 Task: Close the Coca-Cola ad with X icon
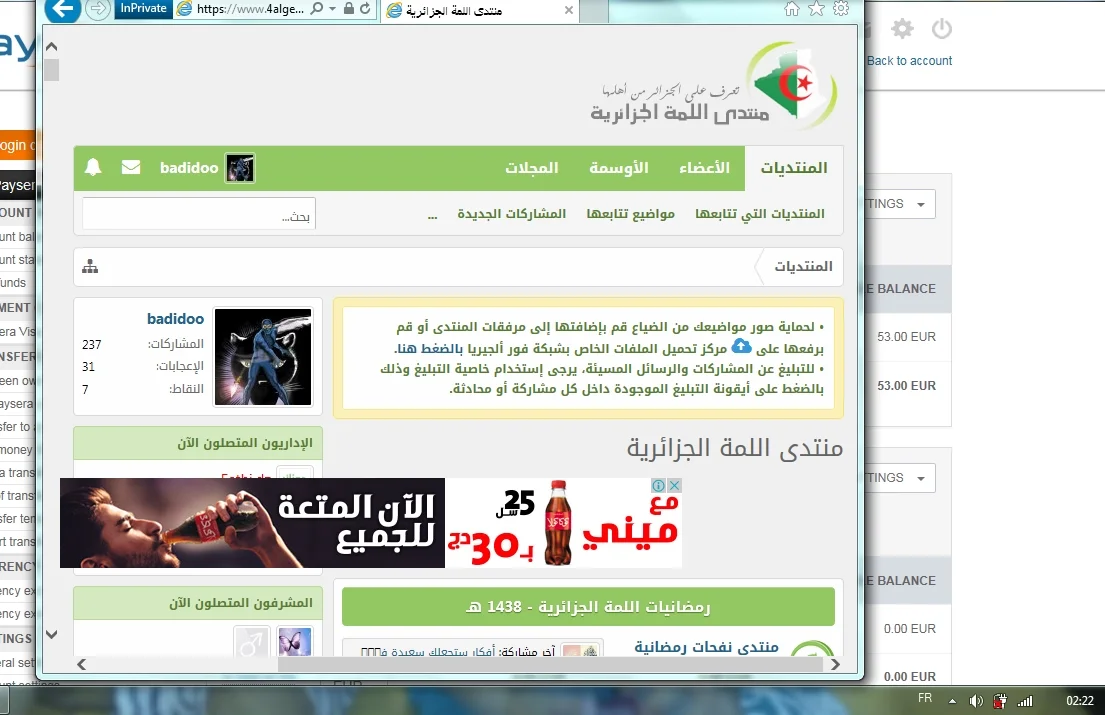click(674, 486)
